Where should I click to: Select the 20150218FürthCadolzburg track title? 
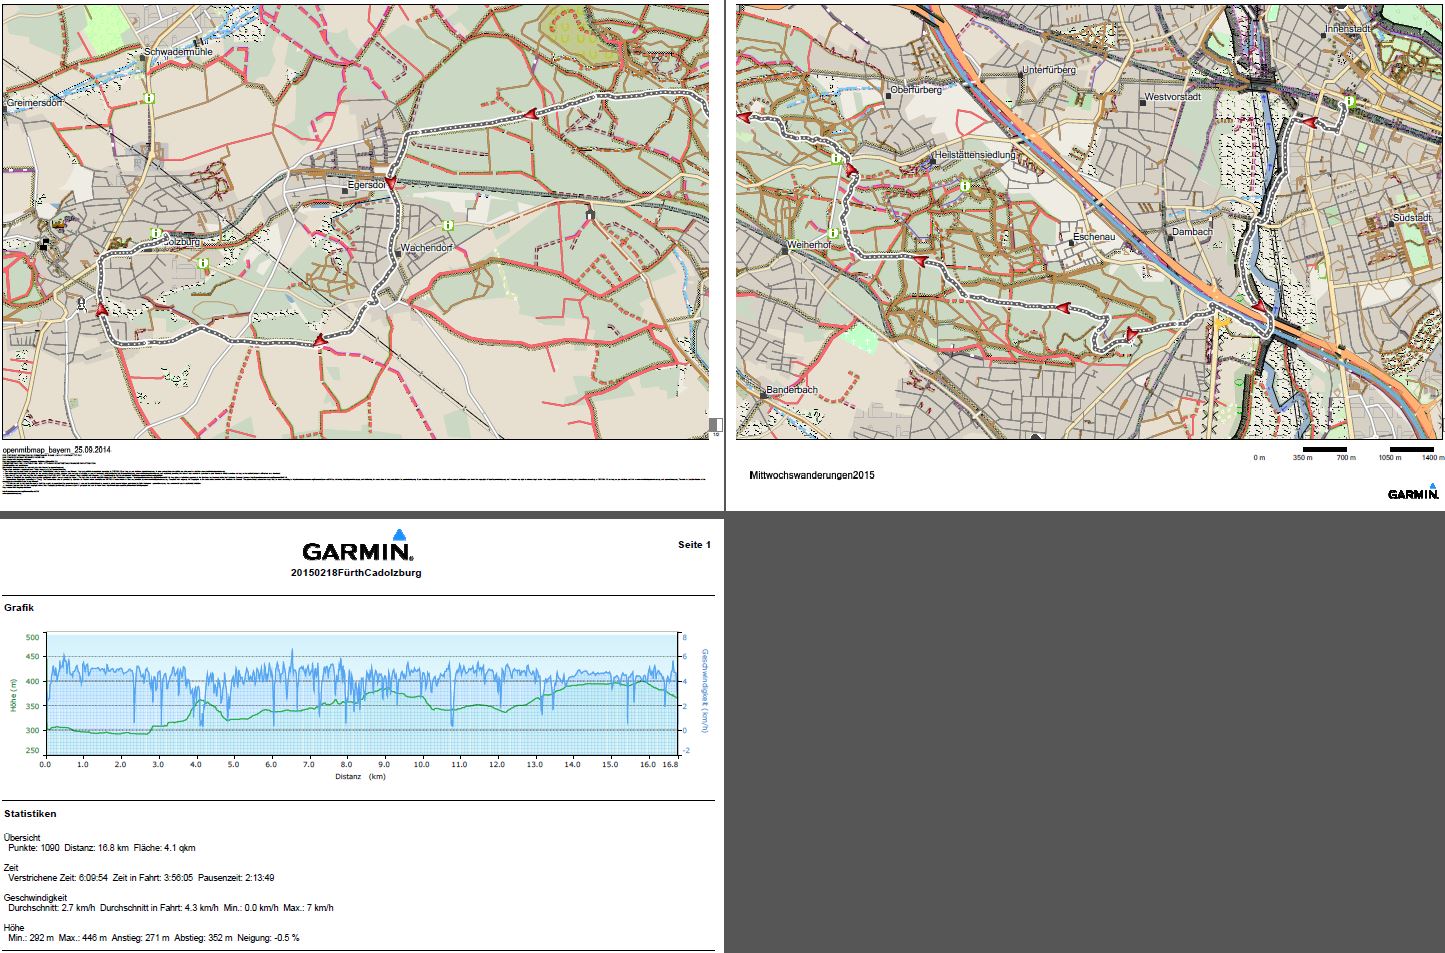356,573
